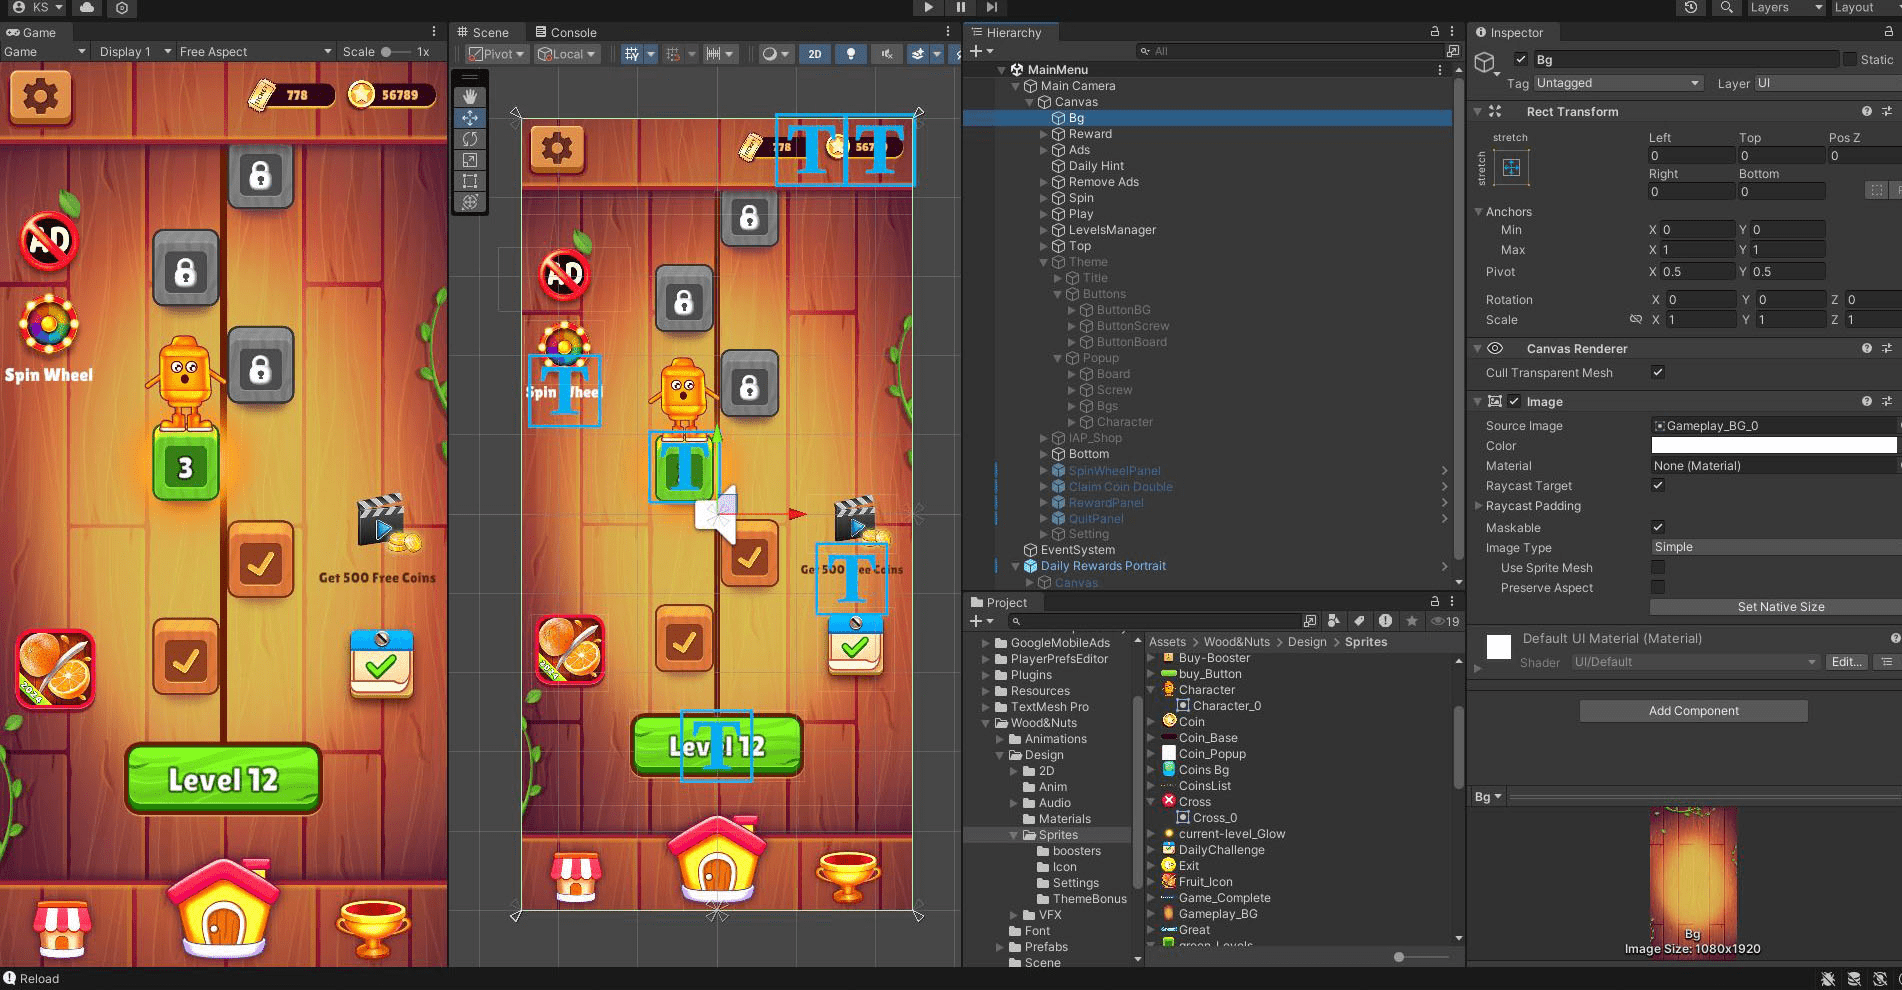
Task: Select the Rotate tool in Scene toolbar
Action: pos(469,139)
